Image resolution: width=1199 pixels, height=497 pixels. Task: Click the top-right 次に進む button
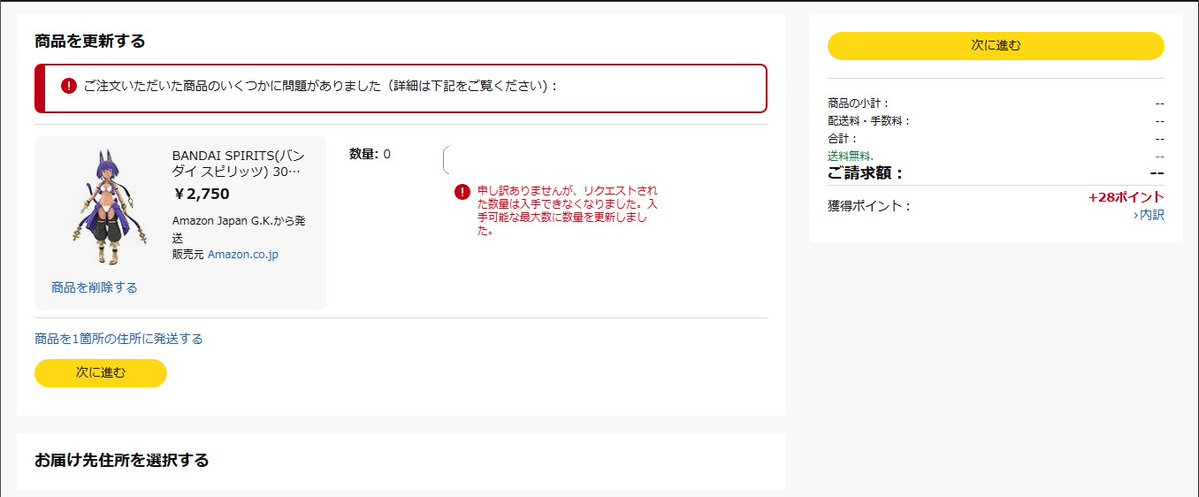996,46
